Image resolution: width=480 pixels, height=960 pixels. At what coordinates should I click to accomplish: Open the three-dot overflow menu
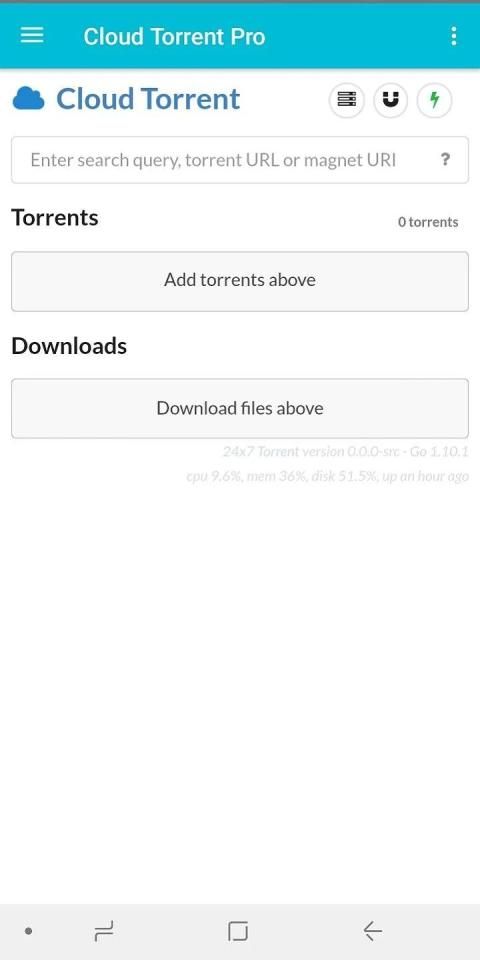pos(454,36)
